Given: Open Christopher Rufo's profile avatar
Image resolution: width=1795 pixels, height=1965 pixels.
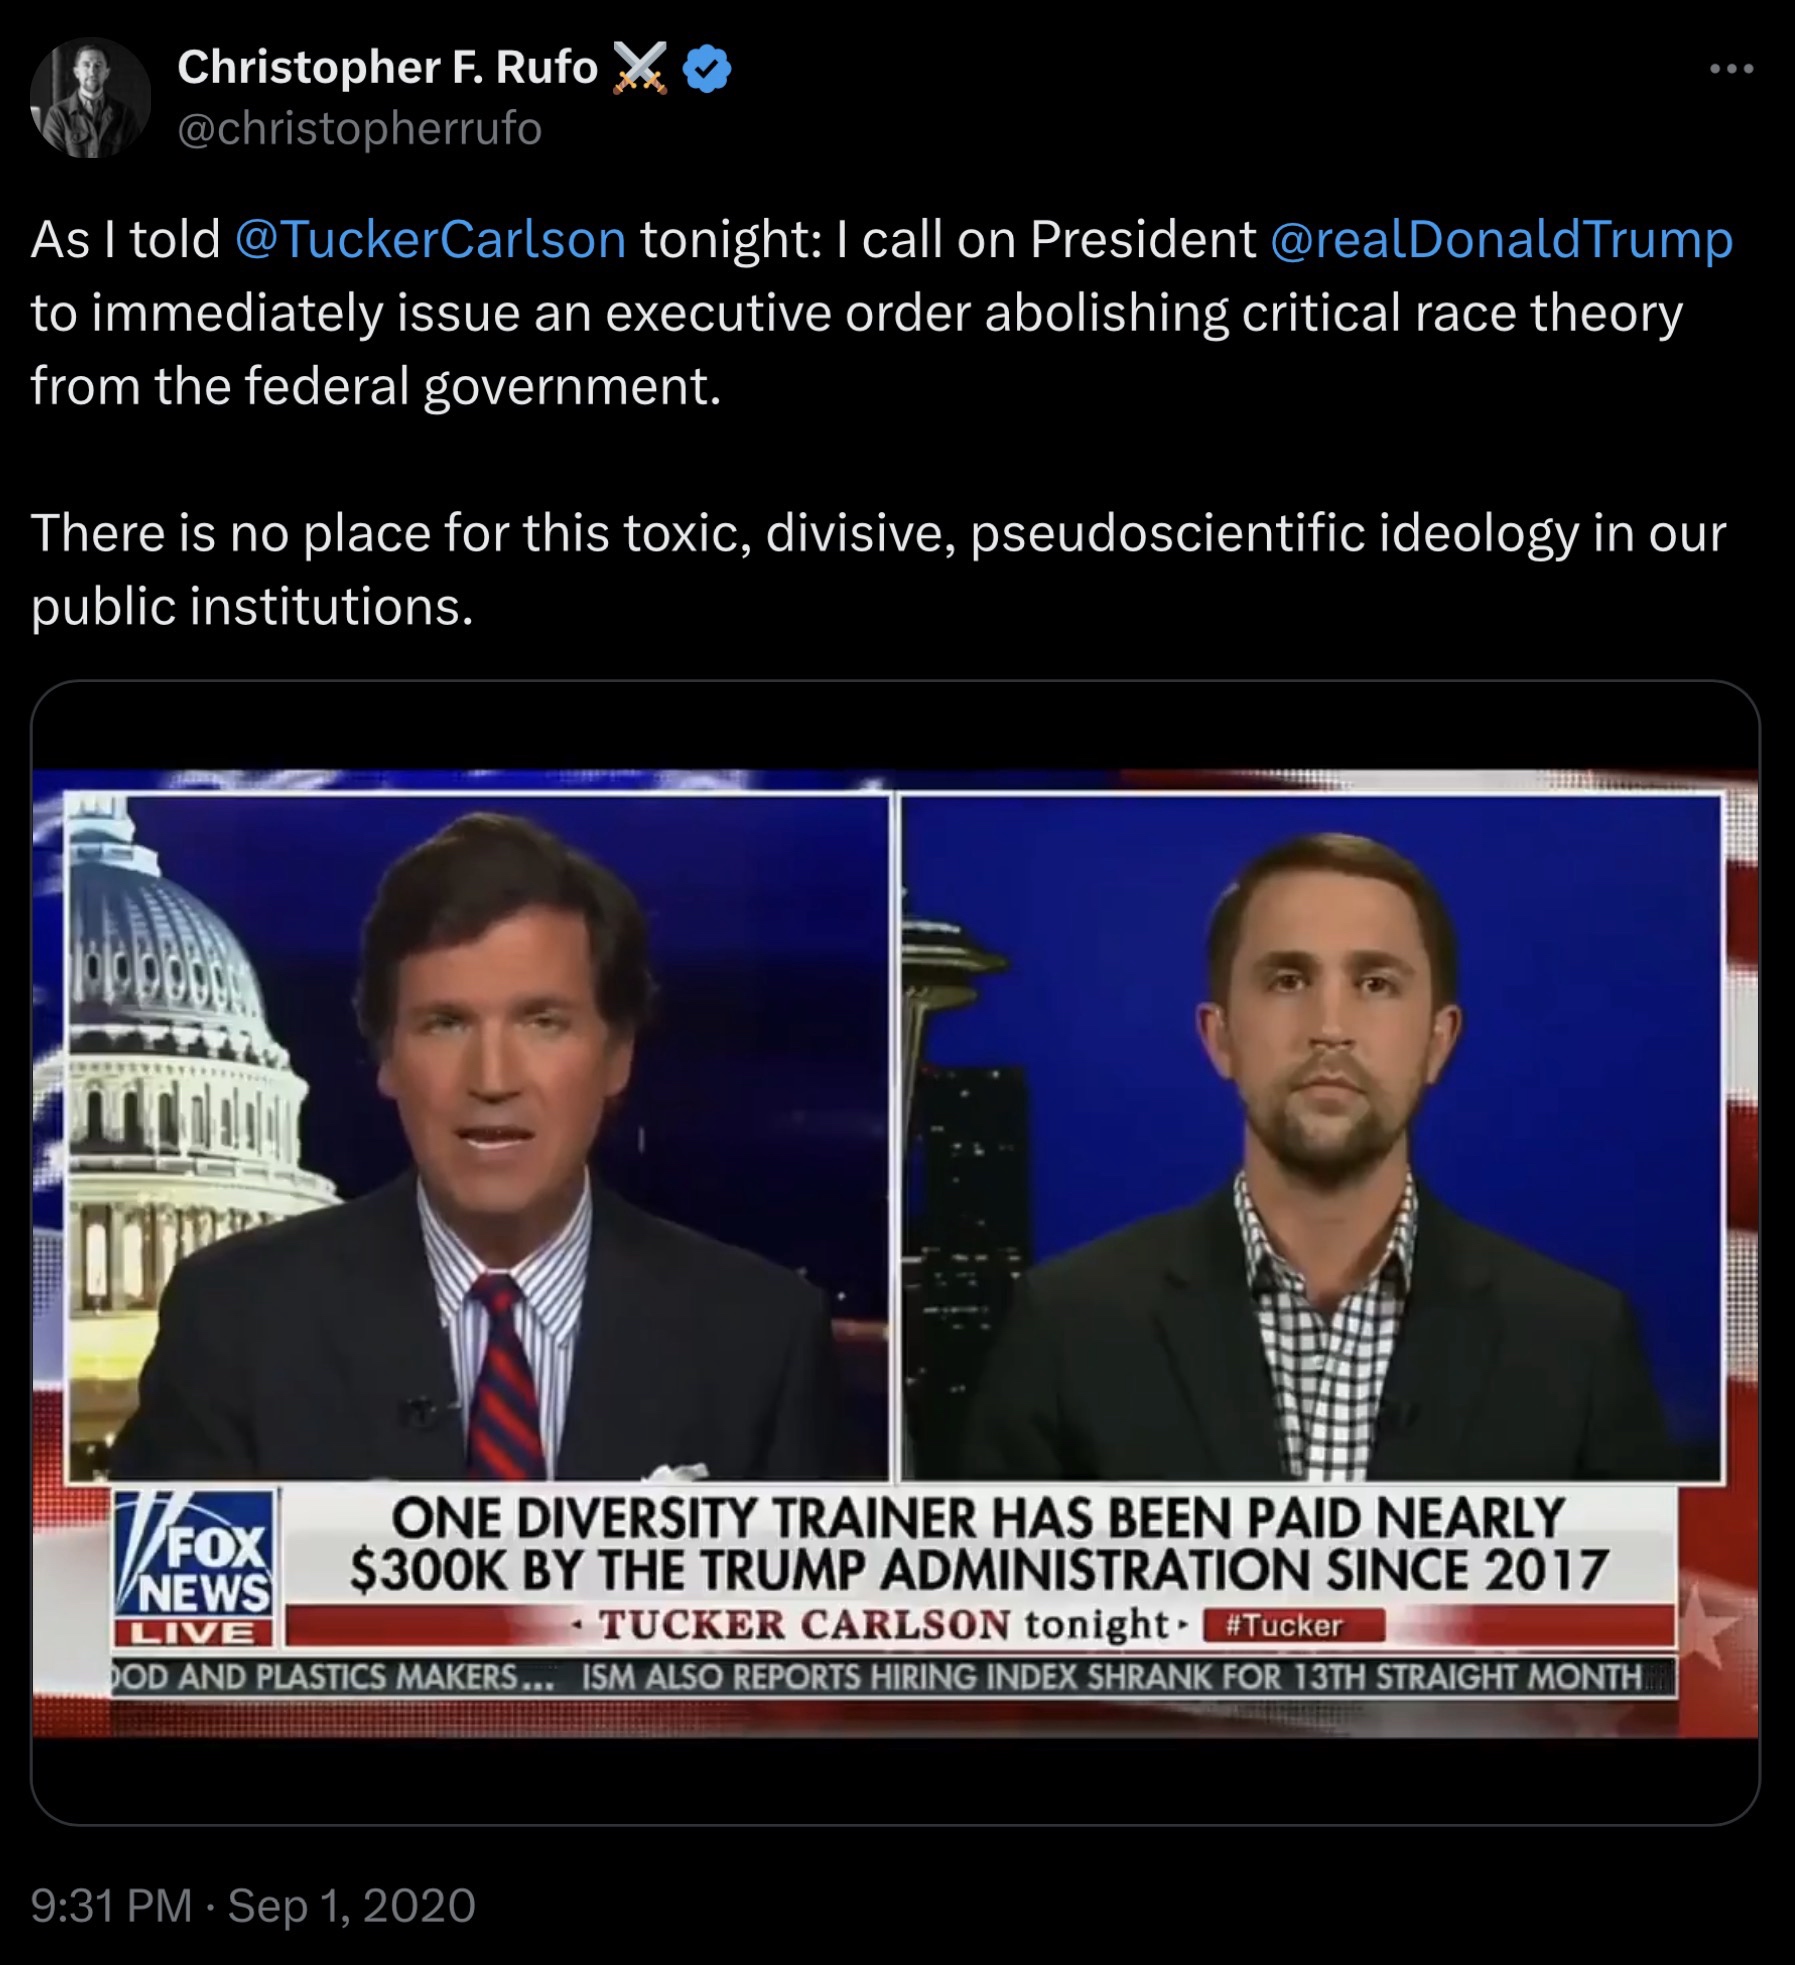Looking at the screenshot, I should pos(90,98).
